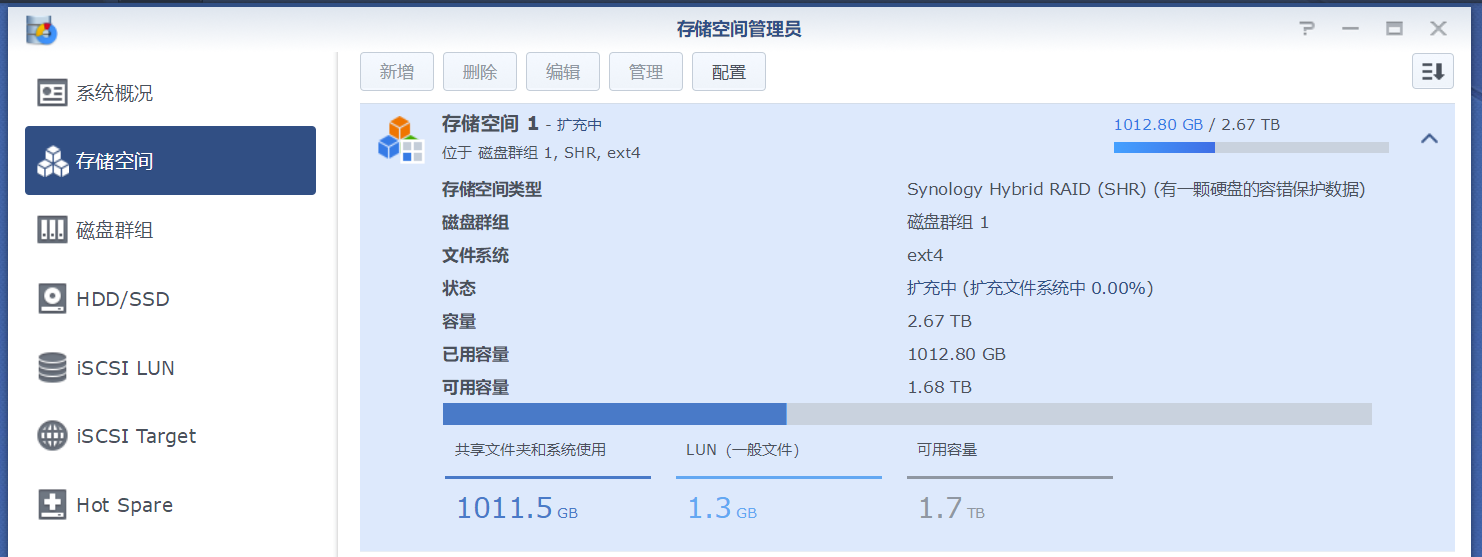Open the iSCSI LUN section
Viewport: 1482px width, 557px height.
click(170, 367)
